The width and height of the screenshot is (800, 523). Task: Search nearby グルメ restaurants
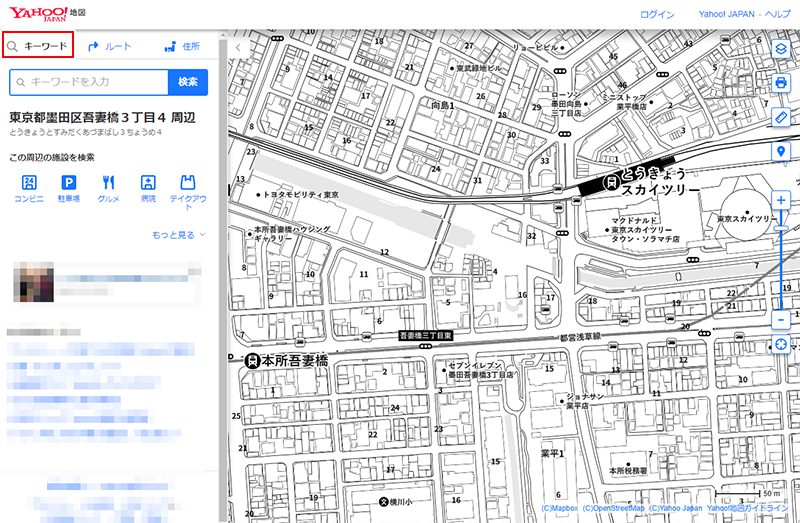108,188
